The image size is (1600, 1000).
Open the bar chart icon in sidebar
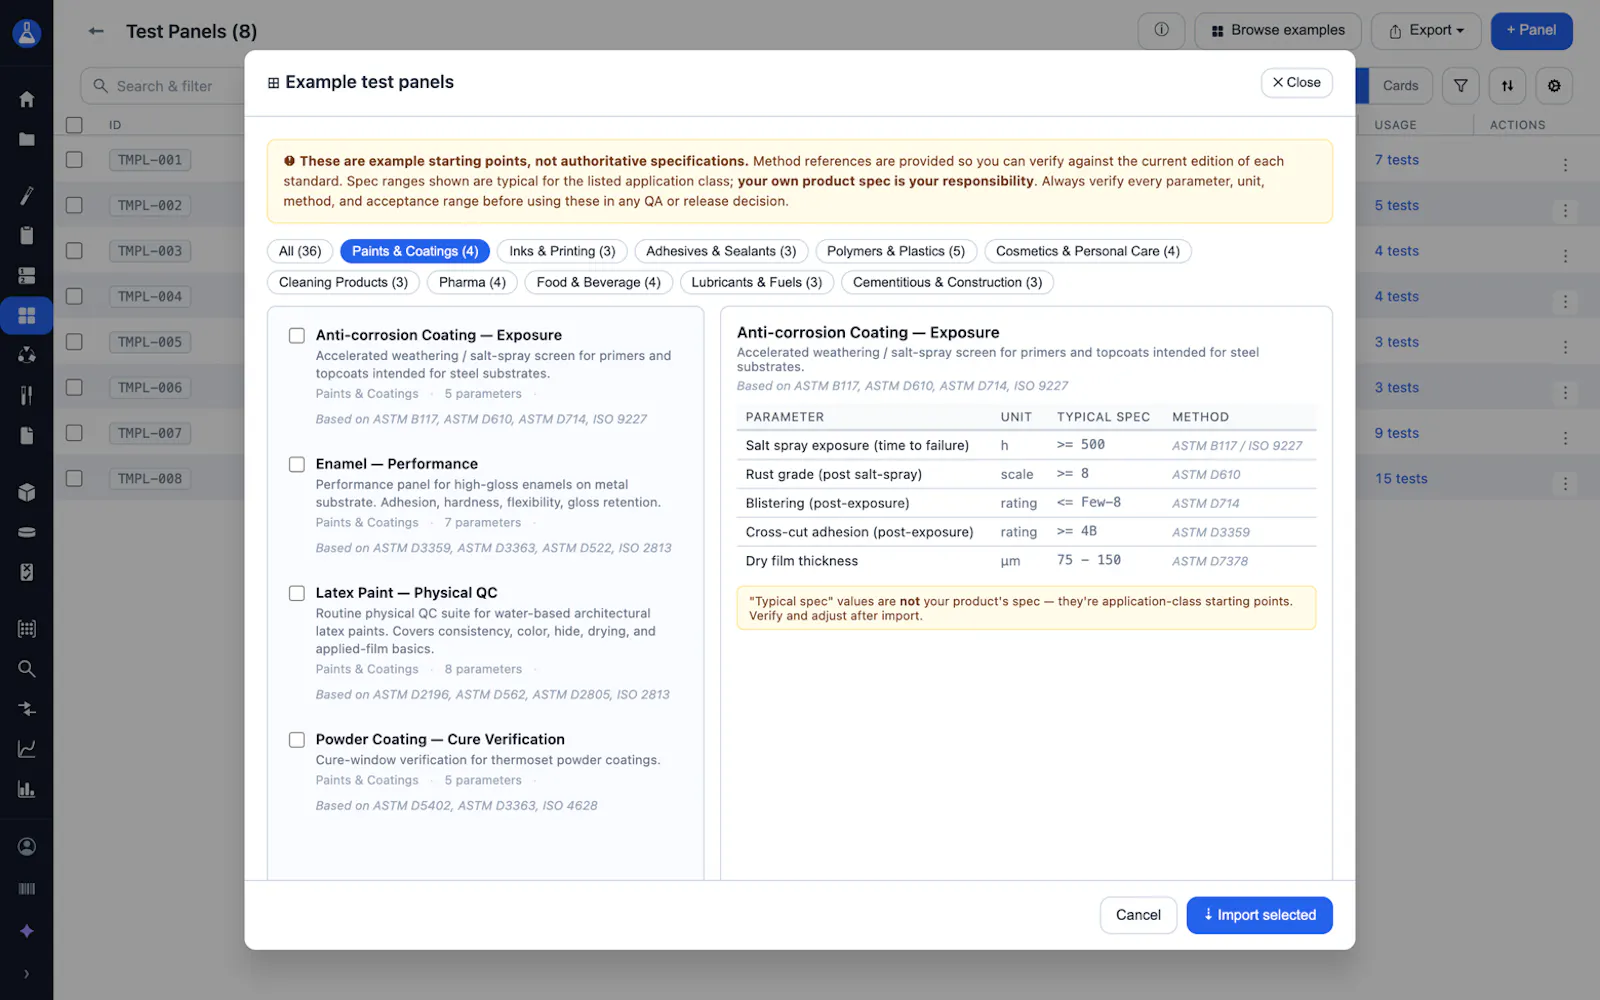coord(27,789)
